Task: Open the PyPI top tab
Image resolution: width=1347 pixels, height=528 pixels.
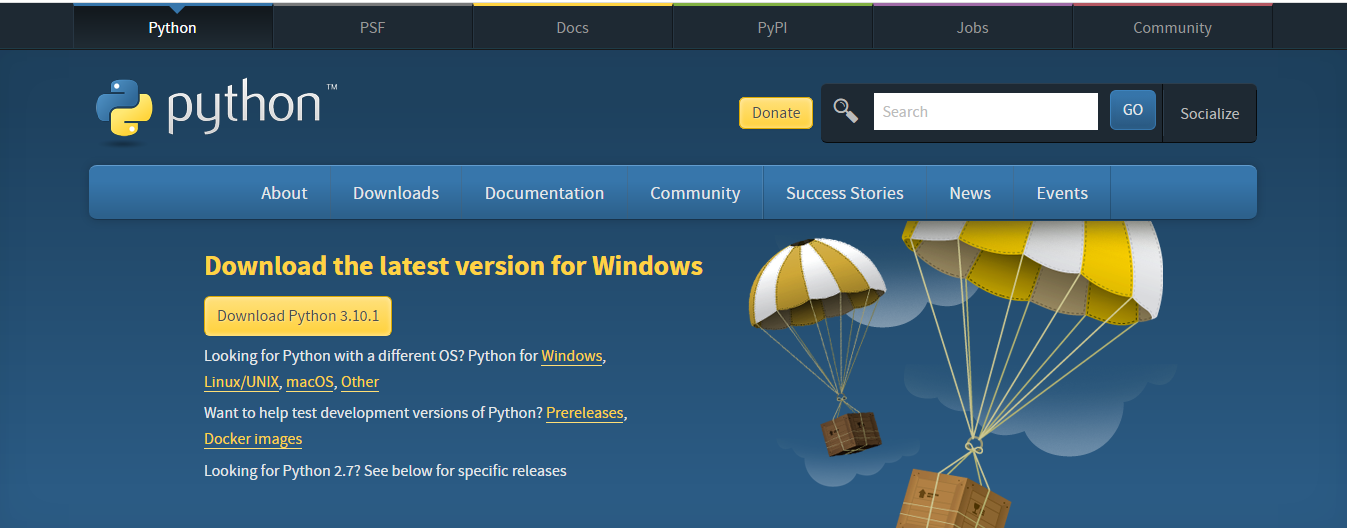Action: [x=772, y=28]
